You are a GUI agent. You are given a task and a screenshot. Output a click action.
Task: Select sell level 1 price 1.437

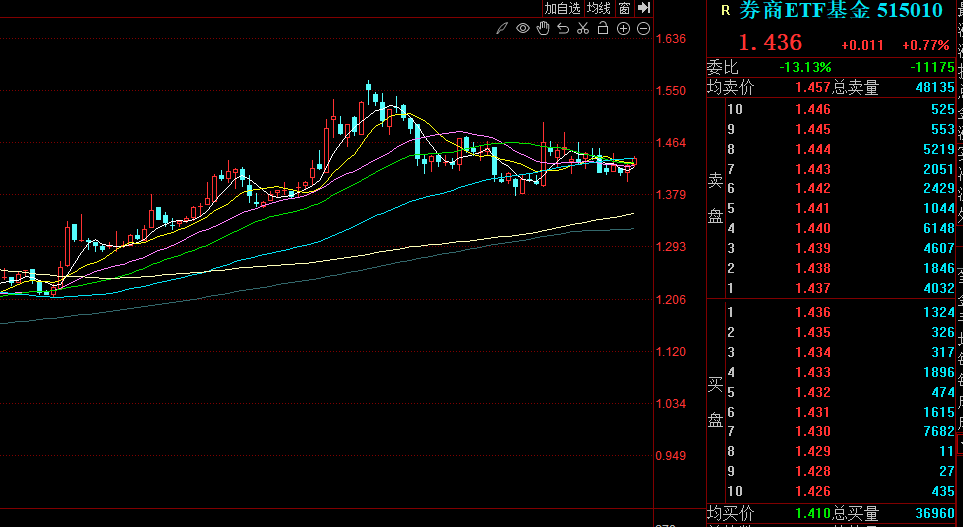[812, 289]
